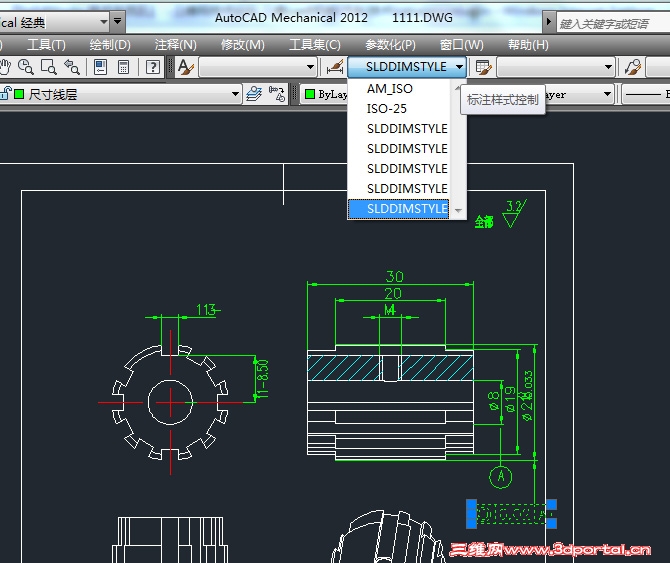Open the Text Style manager icon
The width and height of the screenshot is (670, 563).
tap(186, 67)
